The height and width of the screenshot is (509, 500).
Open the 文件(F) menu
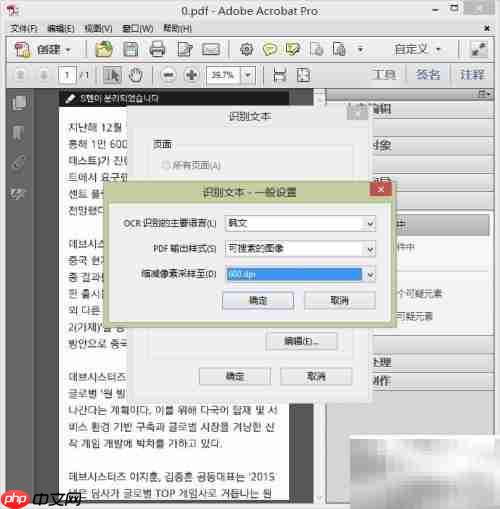coord(23,28)
